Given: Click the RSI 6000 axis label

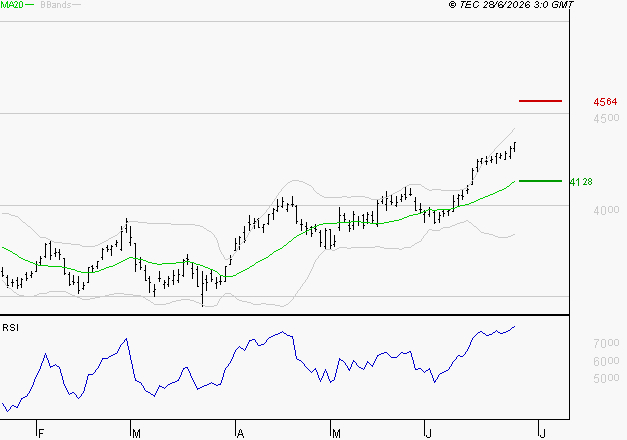Looking at the screenshot, I should point(606,361).
